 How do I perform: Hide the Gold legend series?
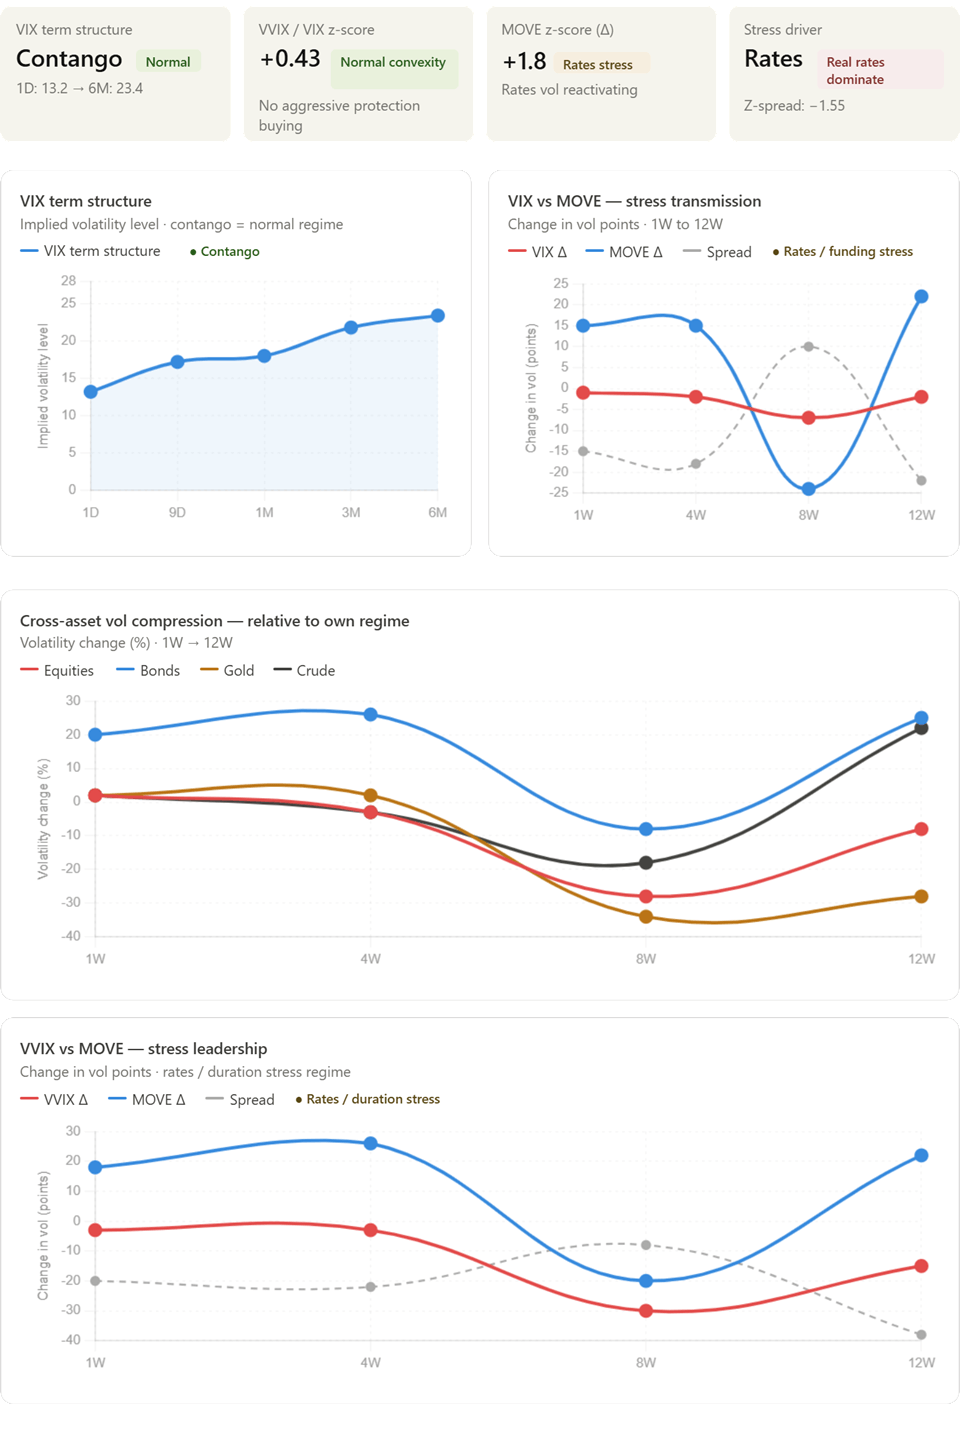click(x=227, y=671)
